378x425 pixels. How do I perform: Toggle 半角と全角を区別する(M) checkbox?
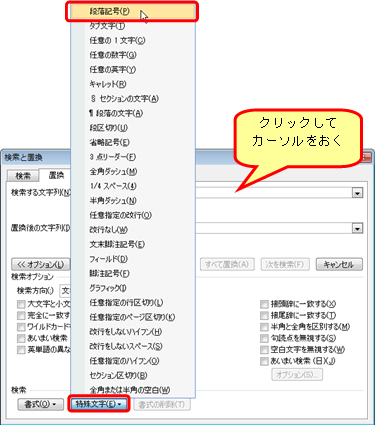264,327
